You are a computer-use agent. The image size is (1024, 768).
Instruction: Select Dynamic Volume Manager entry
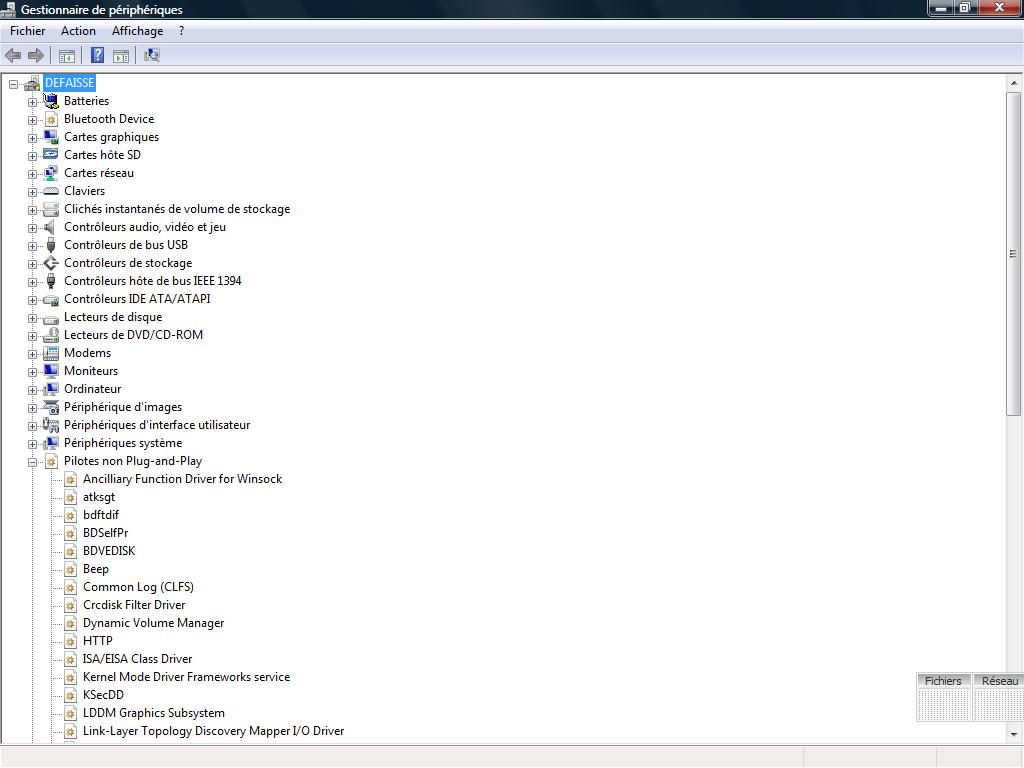(x=153, y=623)
